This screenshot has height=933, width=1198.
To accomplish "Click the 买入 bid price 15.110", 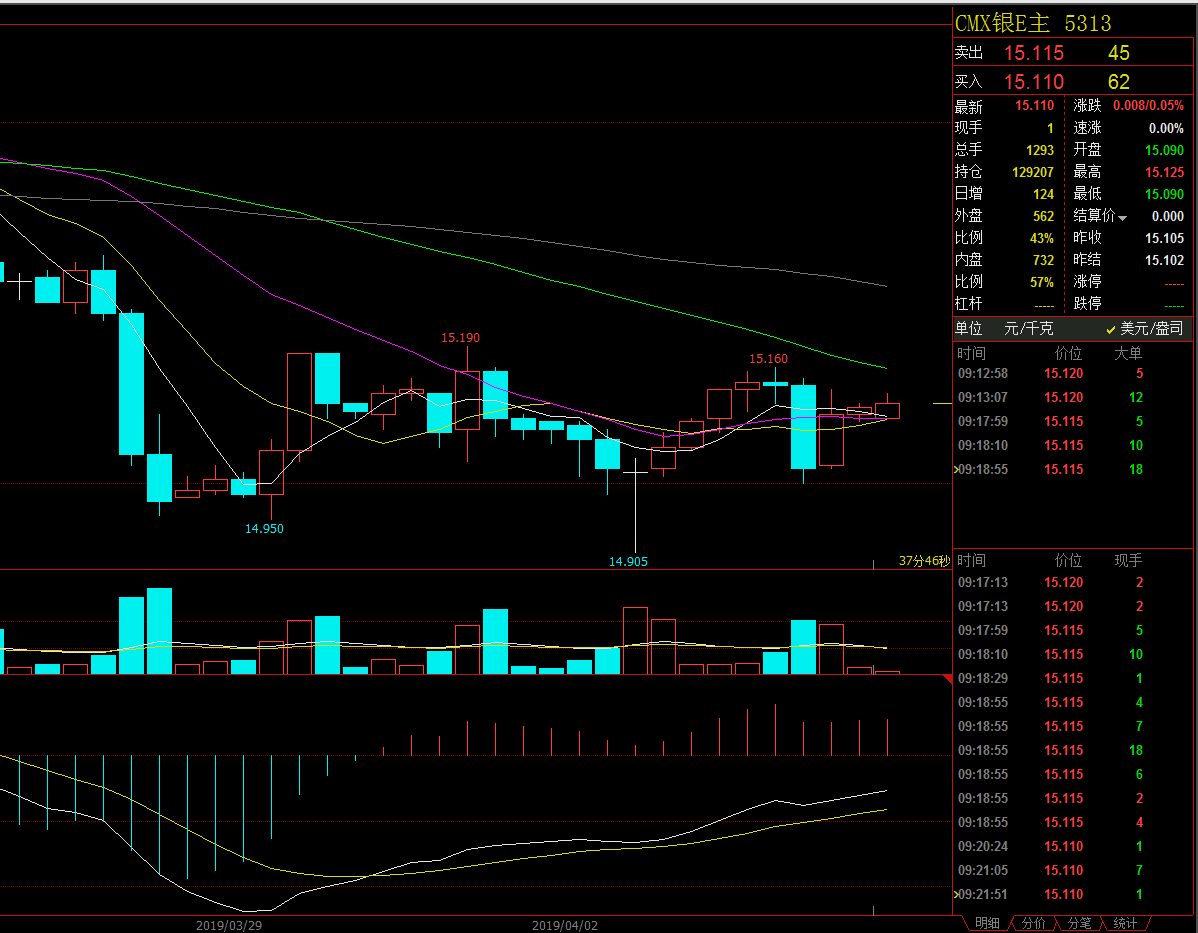I will click(1034, 82).
